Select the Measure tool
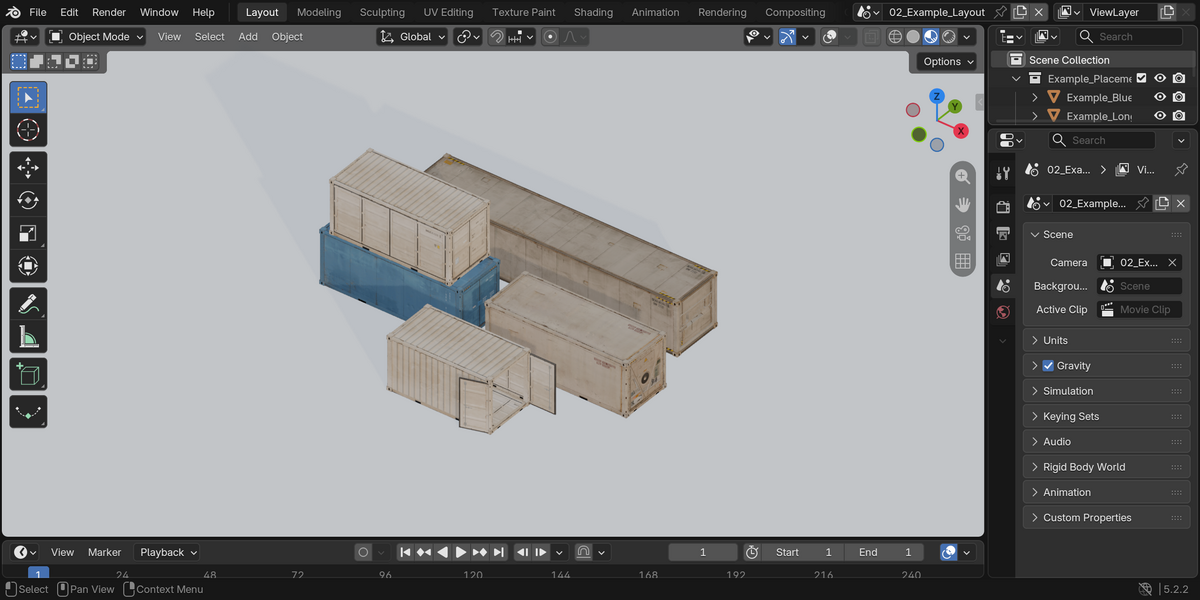Image resolution: width=1200 pixels, height=600 pixels. click(x=28, y=337)
